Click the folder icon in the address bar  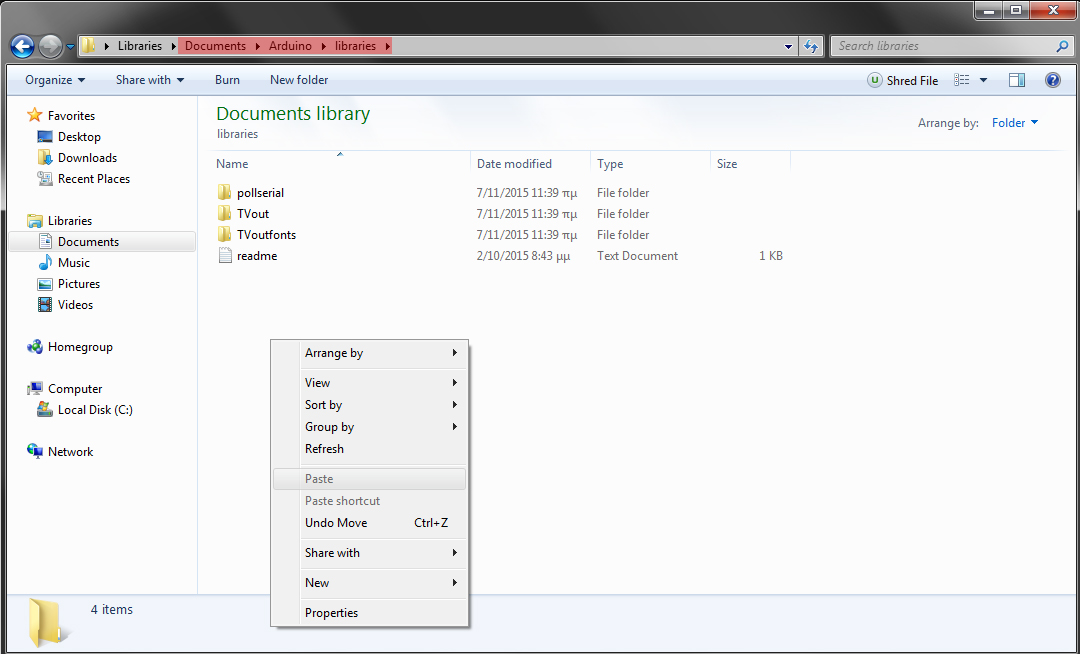click(88, 46)
